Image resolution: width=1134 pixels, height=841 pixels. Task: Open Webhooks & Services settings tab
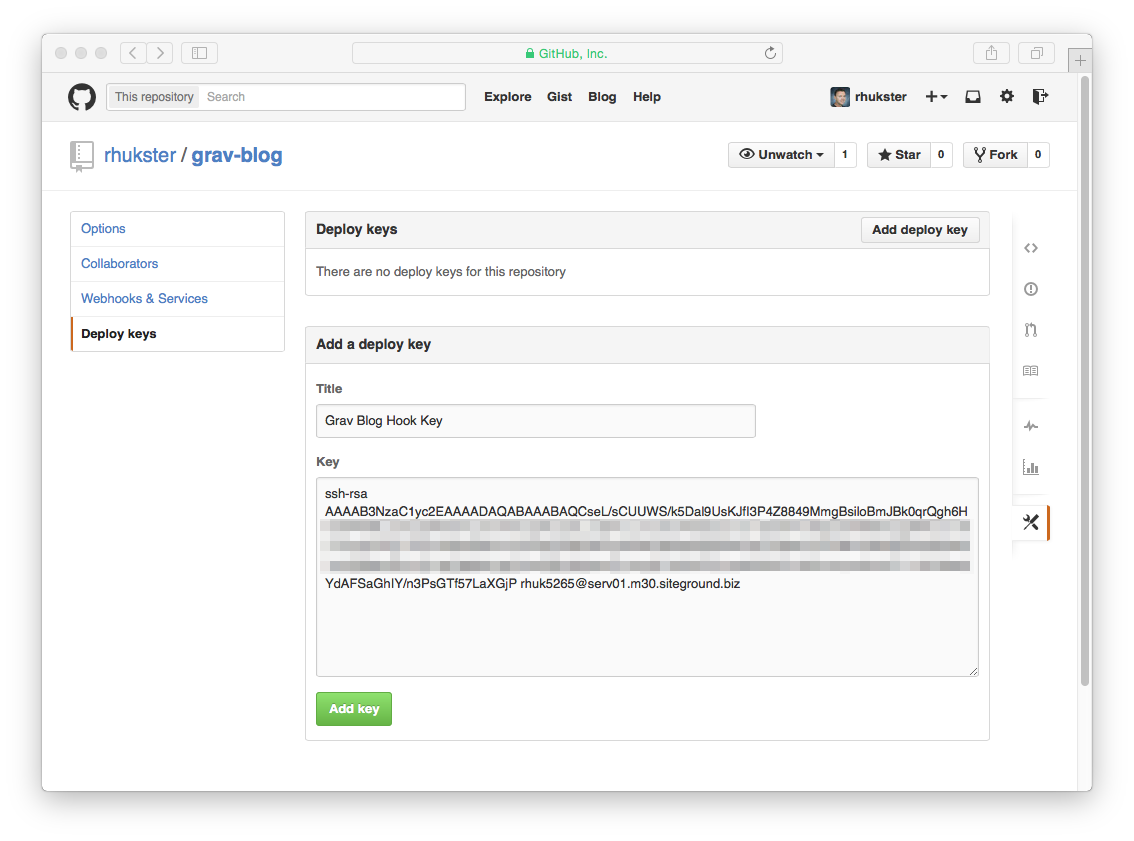177,299
